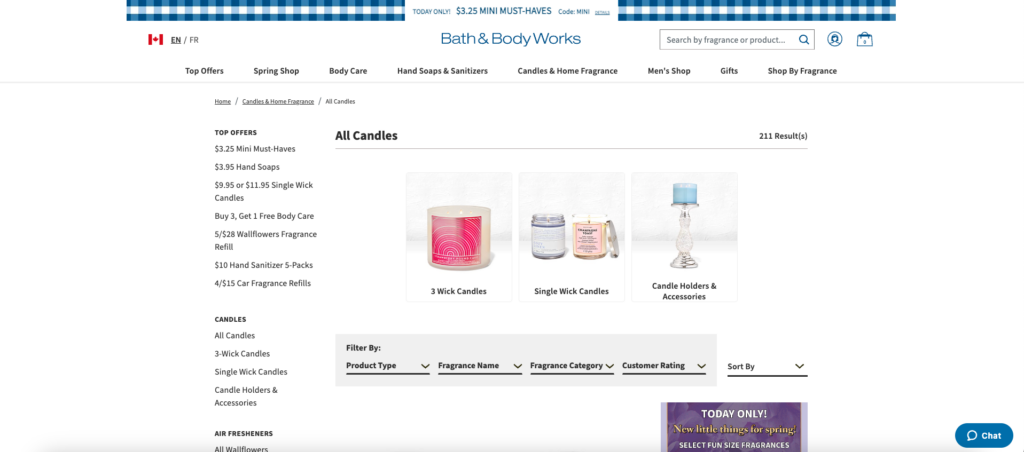Click the Home breadcrumb link
This screenshot has width=1024, height=452.
click(x=223, y=102)
